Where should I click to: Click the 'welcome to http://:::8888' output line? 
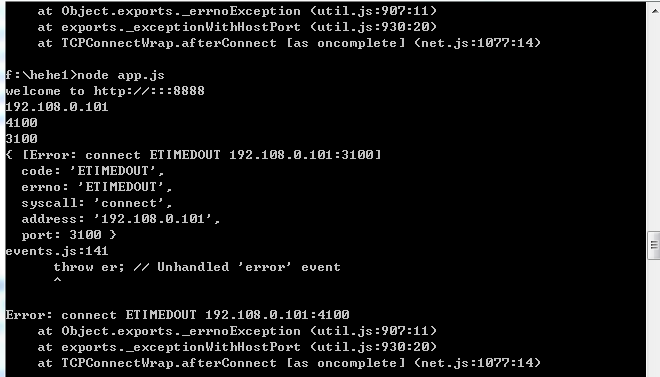coord(105,91)
